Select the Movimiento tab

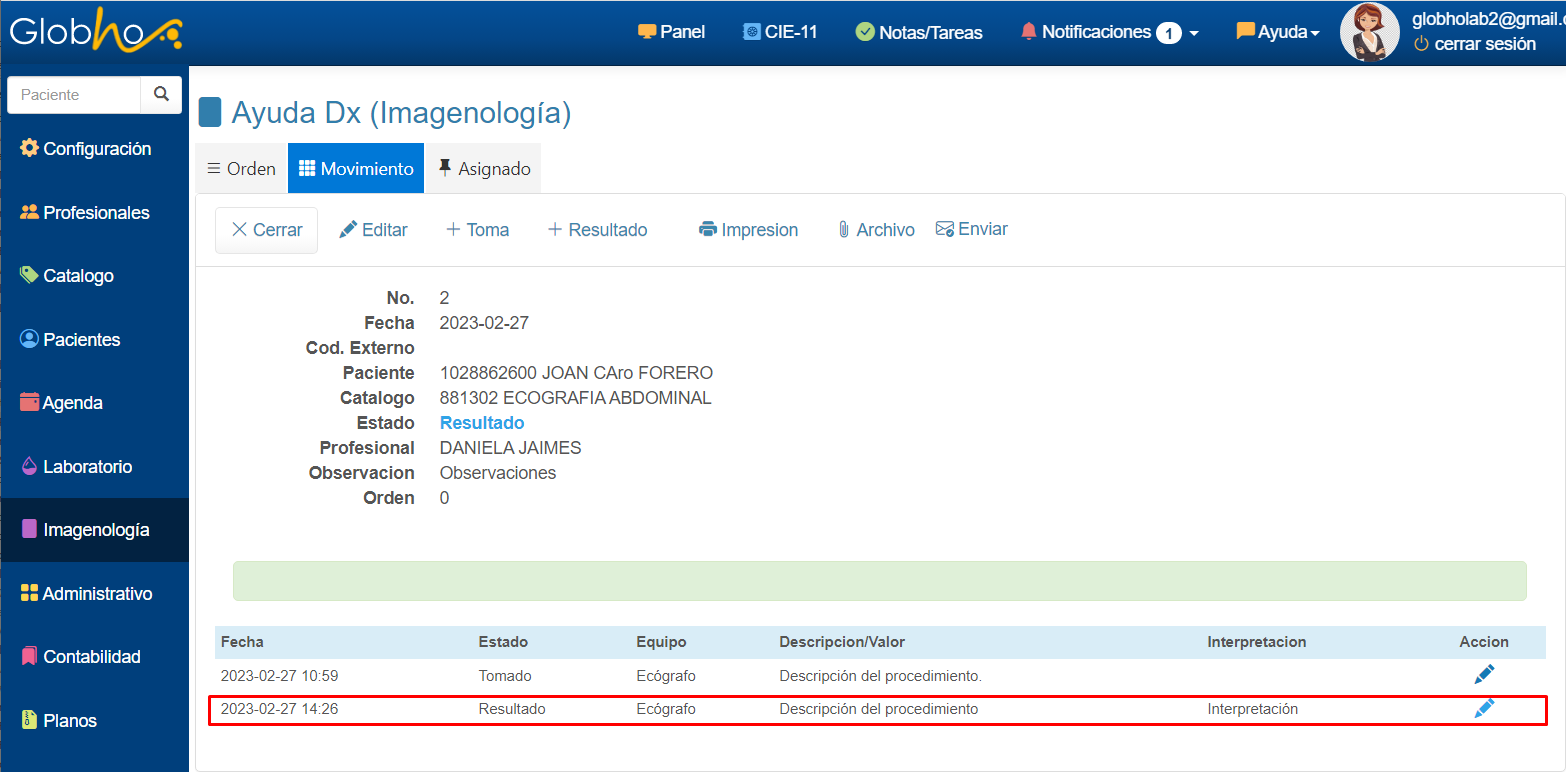356,169
